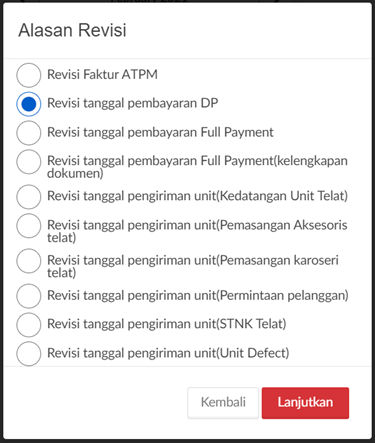Click label for pengiriman unit(Kedatangan Unit Telat)
The width and height of the screenshot is (375, 443).
[x=197, y=196]
